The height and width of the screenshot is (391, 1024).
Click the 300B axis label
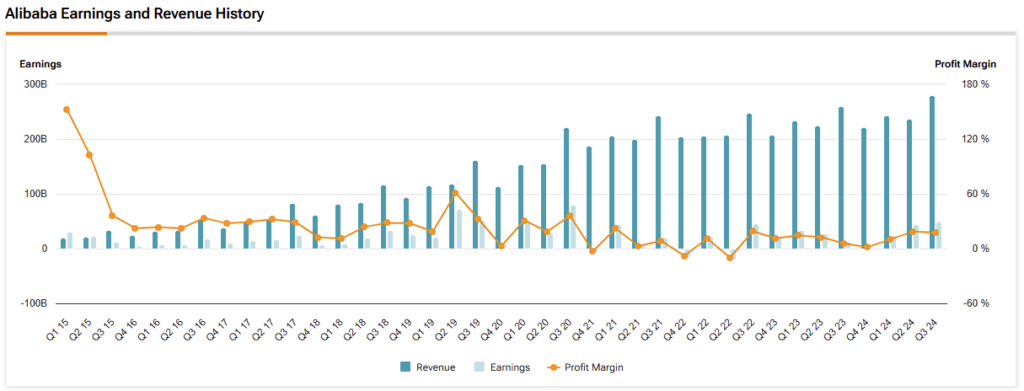[35, 84]
